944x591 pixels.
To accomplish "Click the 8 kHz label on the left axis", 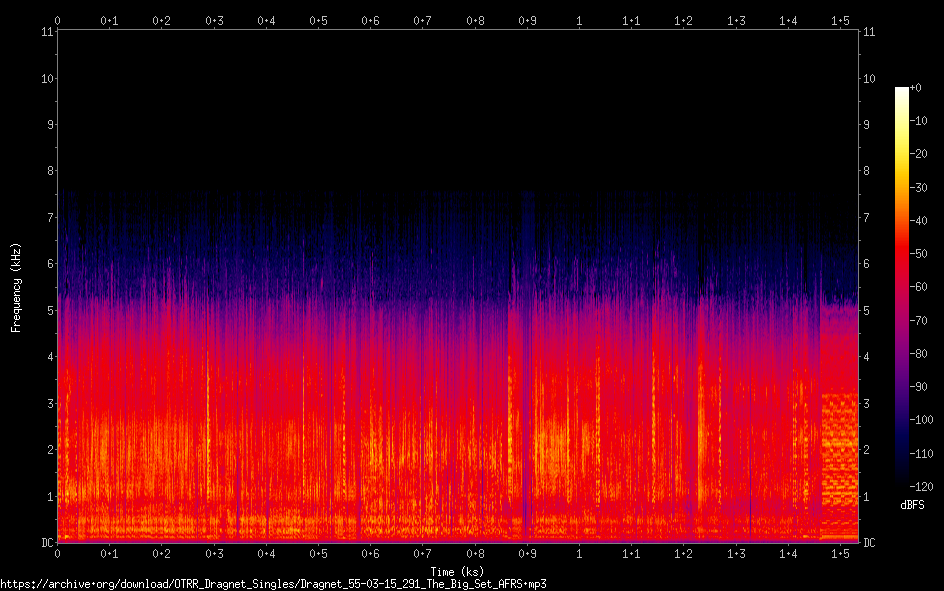I will pos(46,171).
